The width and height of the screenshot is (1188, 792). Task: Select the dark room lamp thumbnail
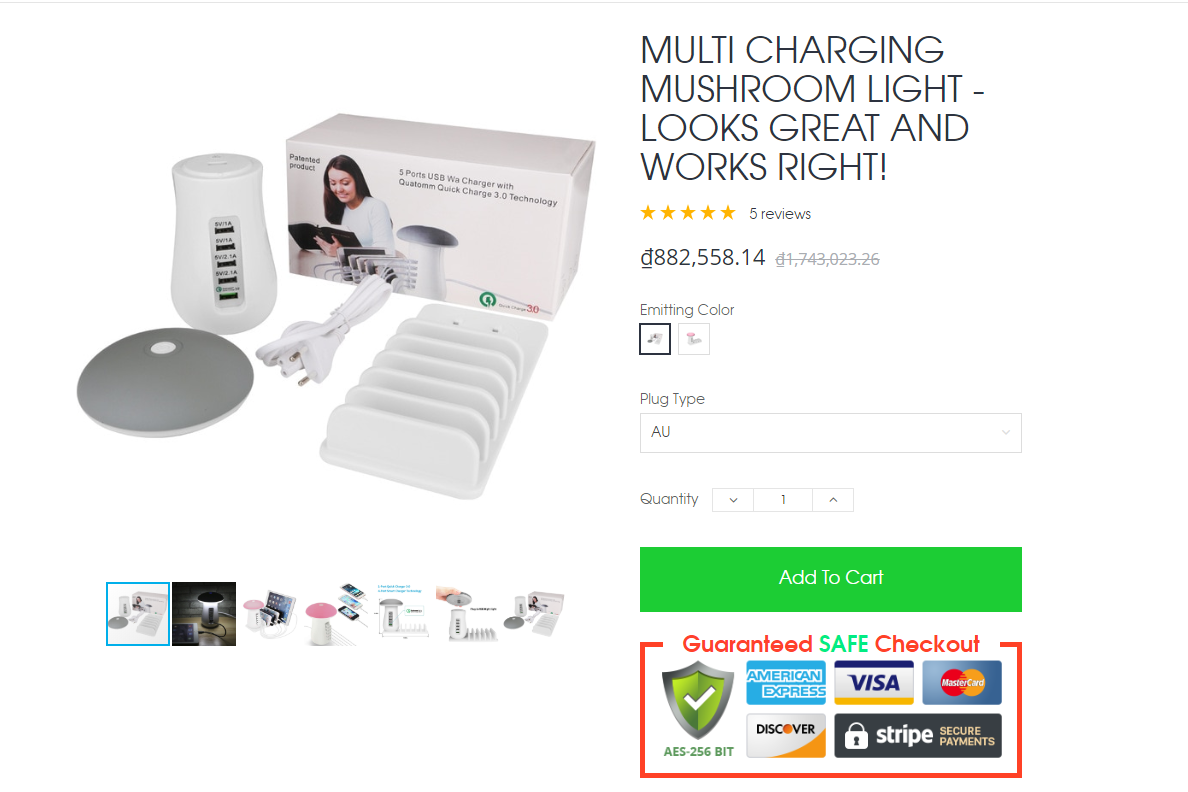click(204, 614)
